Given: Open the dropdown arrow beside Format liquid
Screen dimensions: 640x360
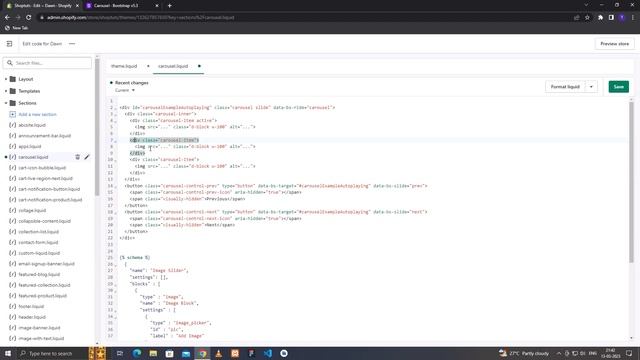Looking at the screenshot, I should [591, 87].
